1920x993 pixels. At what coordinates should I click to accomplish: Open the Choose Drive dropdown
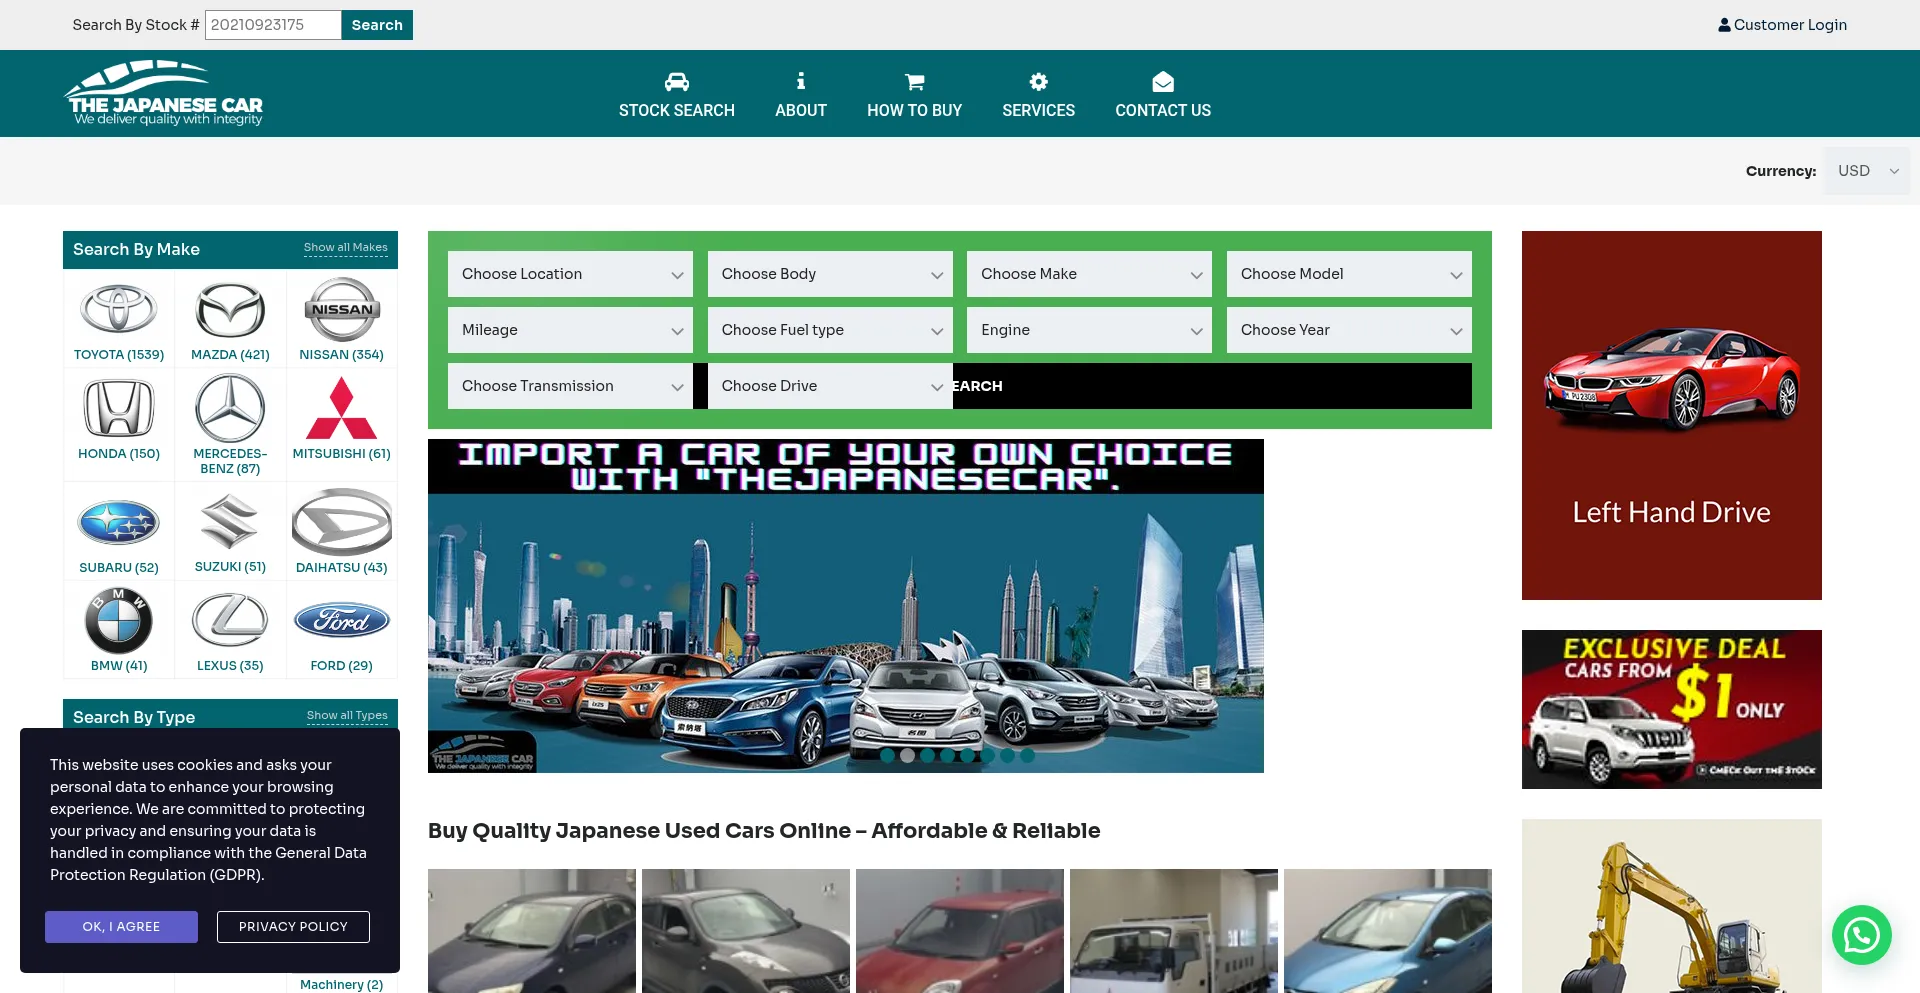coord(830,386)
